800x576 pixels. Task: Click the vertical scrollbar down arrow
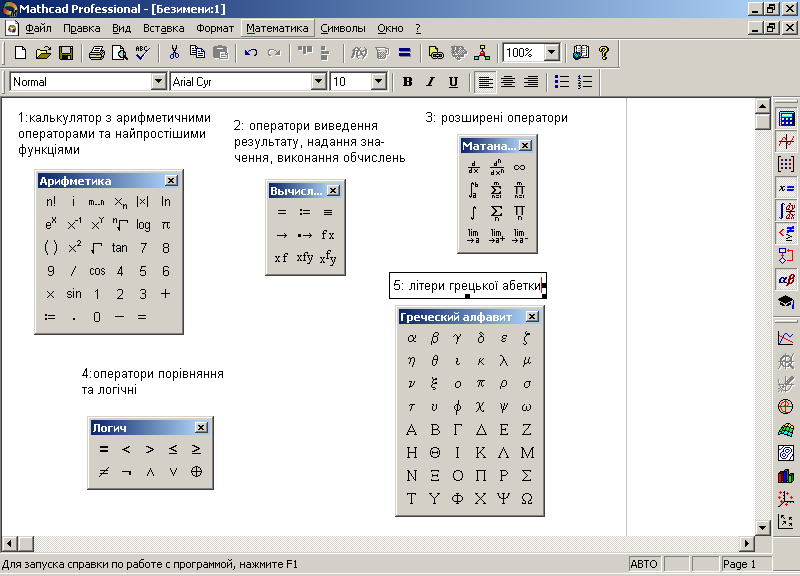click(762, 528)
